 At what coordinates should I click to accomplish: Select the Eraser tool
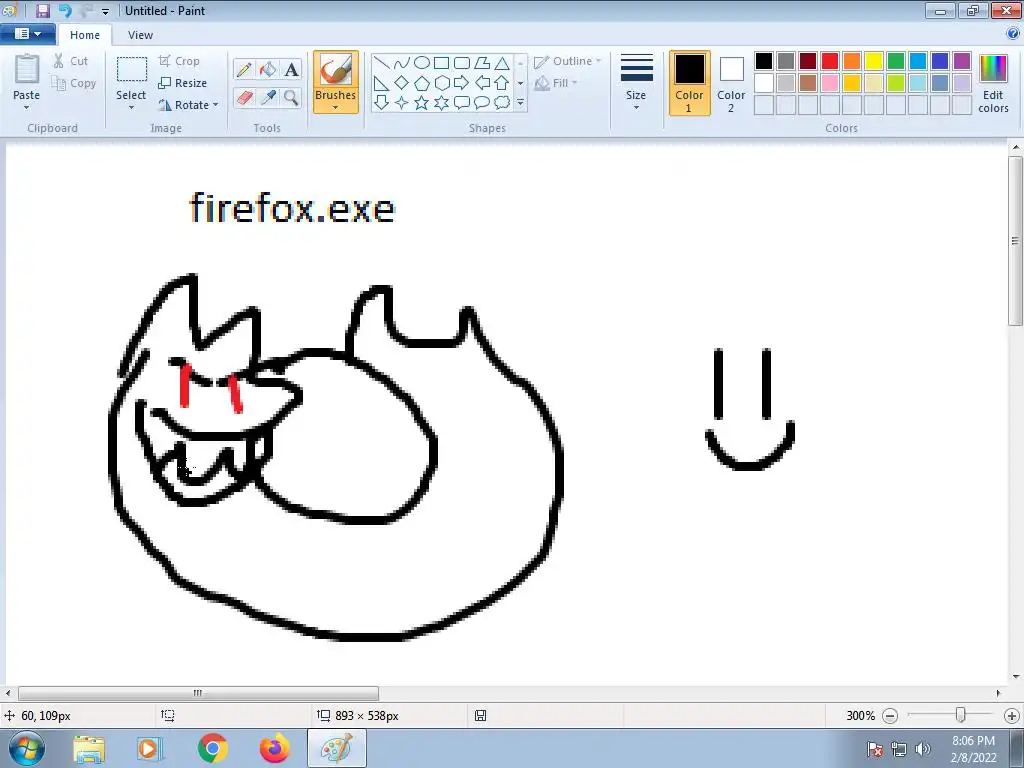244,98
